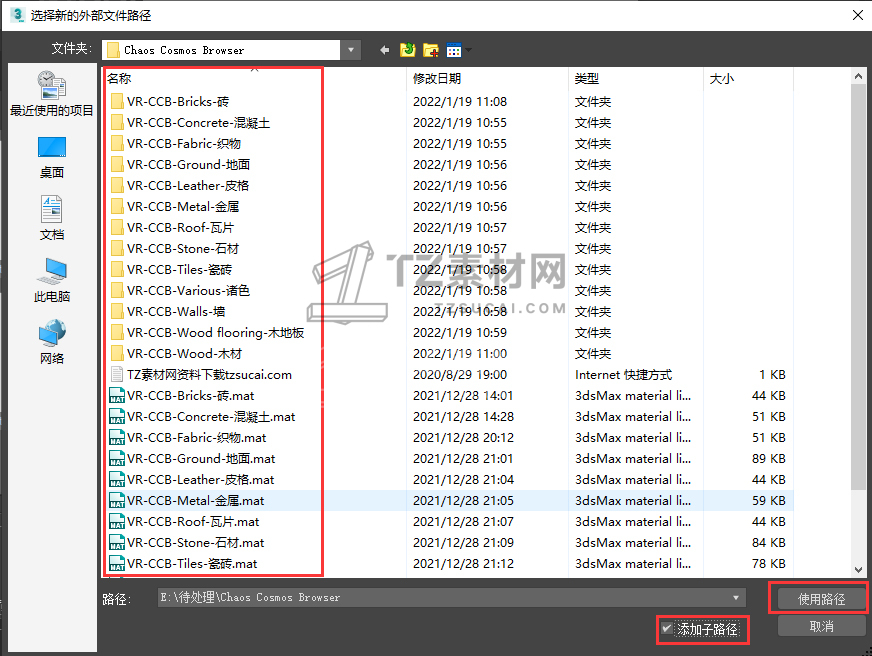The height and width of the screenshot is (656, 872).
Task: Open the 路径 path history dropdown
Action: 736,598
